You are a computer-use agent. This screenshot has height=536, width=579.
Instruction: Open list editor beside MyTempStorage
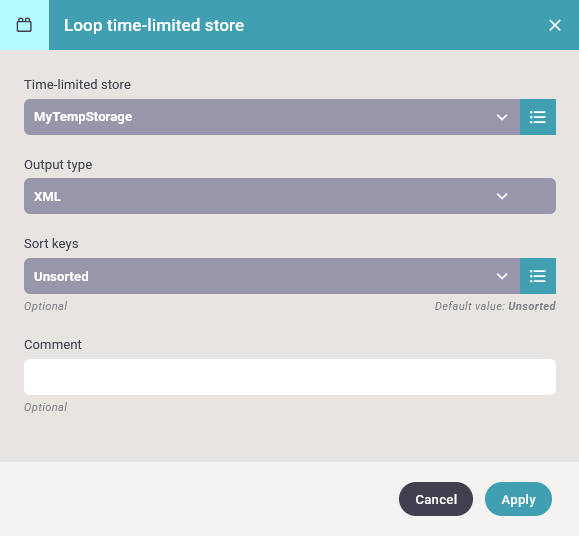pos(538,117)
